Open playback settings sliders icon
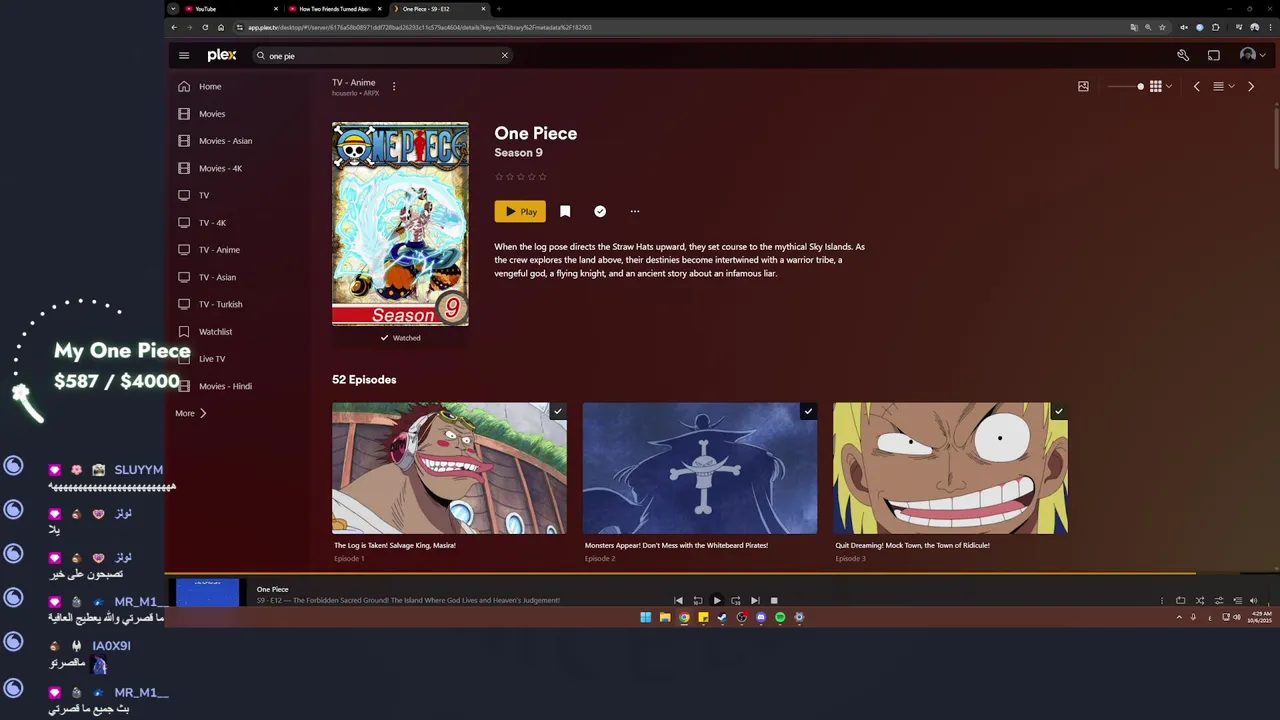 tap(1219, 601)
